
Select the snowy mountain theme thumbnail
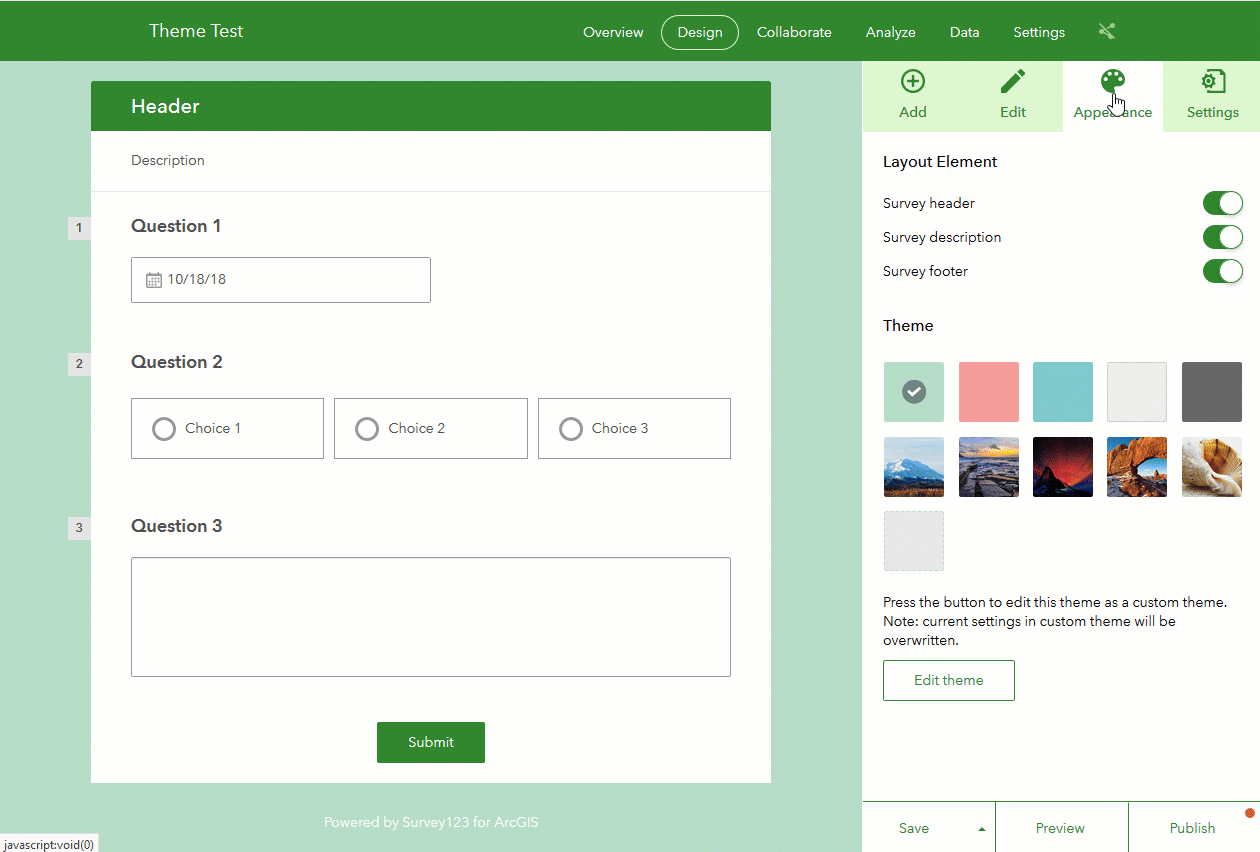point(914,467)
